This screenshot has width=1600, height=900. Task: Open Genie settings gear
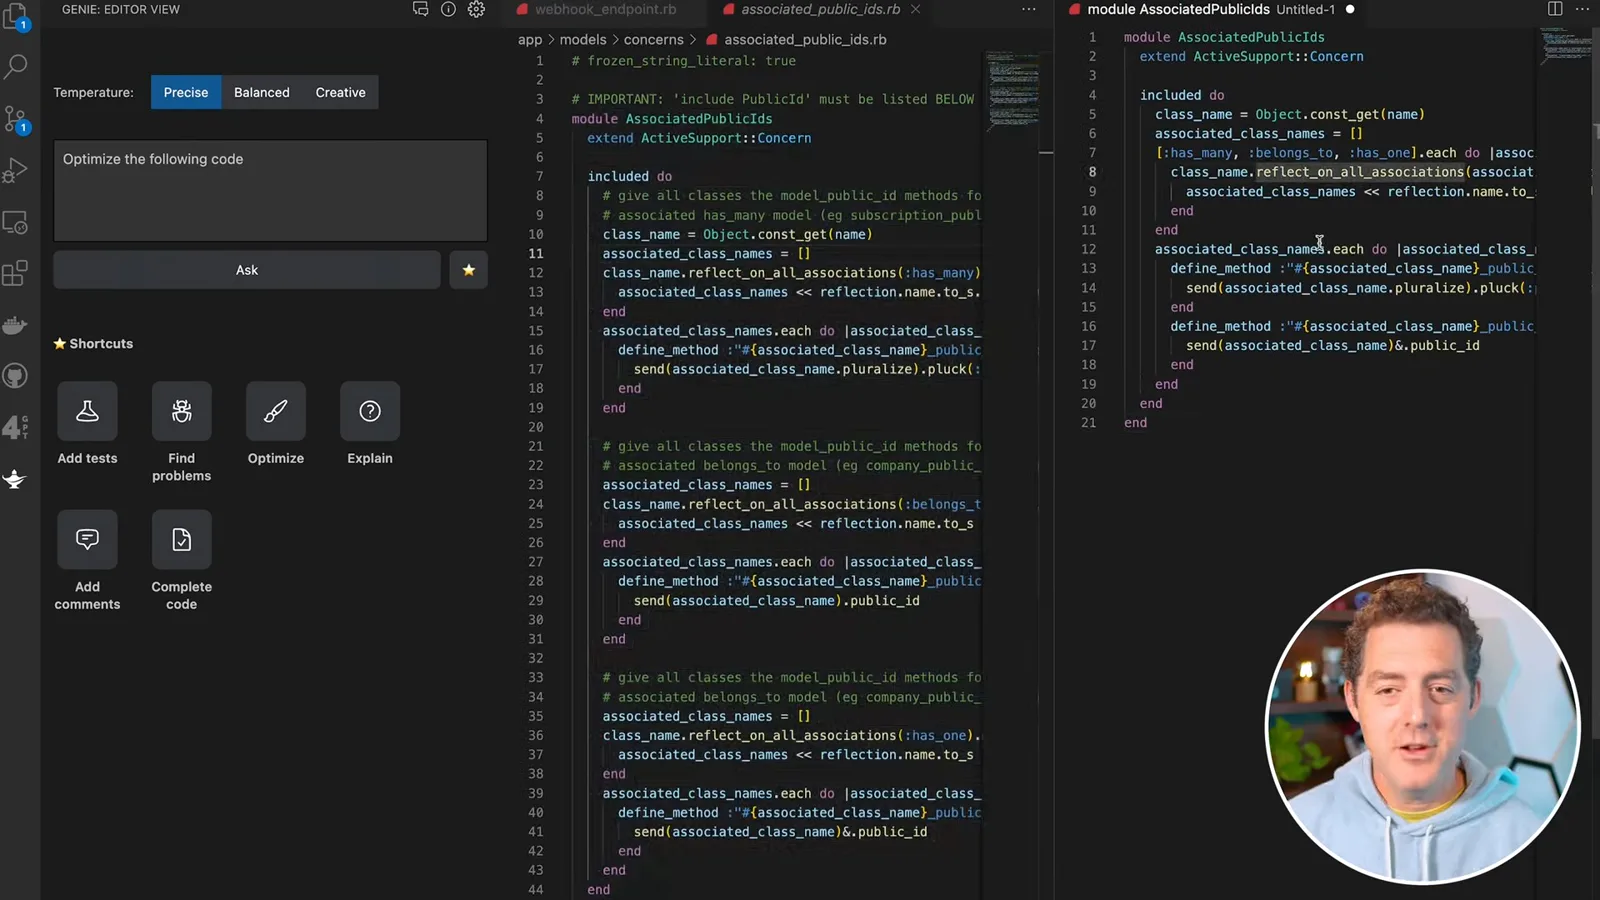pos(476,9)
